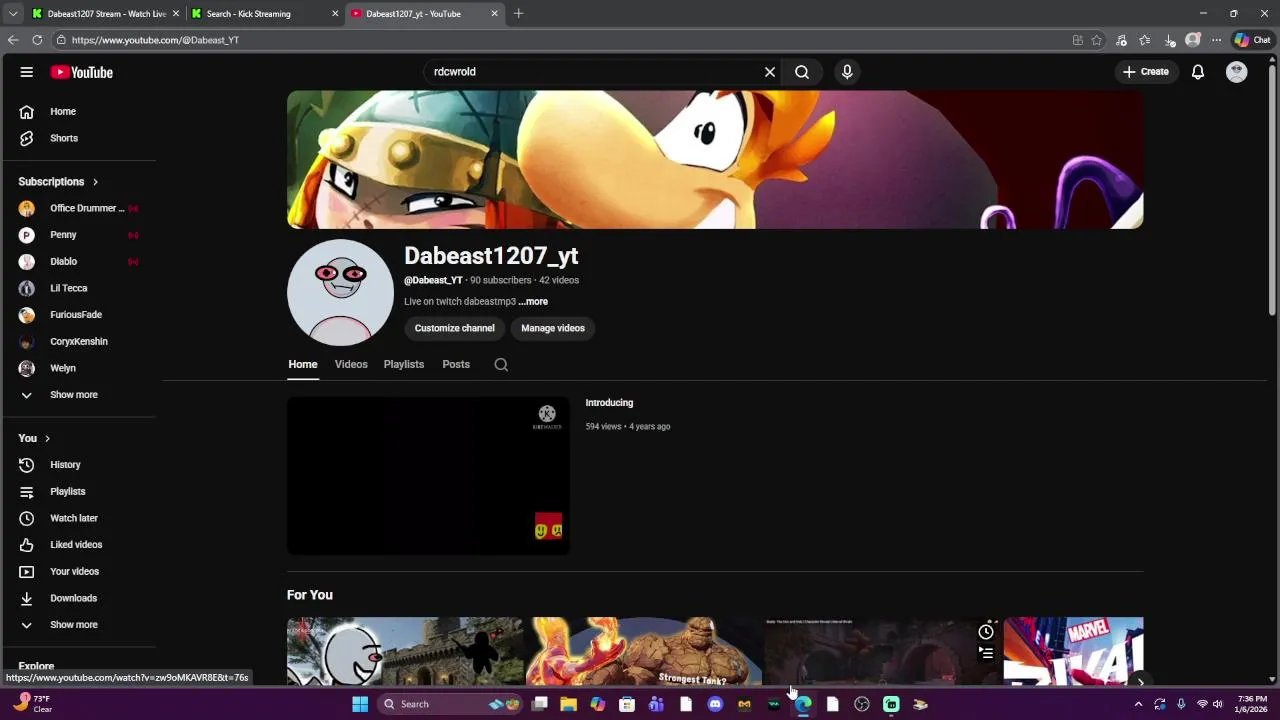1280x720 pixels.
Task: Open the Marvel video thumbnail
Action: click(1073, 651)
